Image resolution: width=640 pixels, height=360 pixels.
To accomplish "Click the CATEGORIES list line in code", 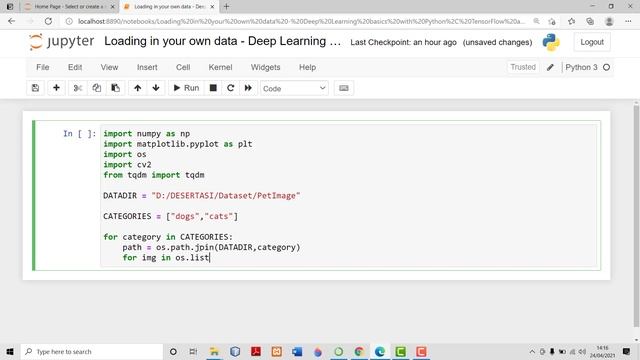I will [x=171, y=216].
